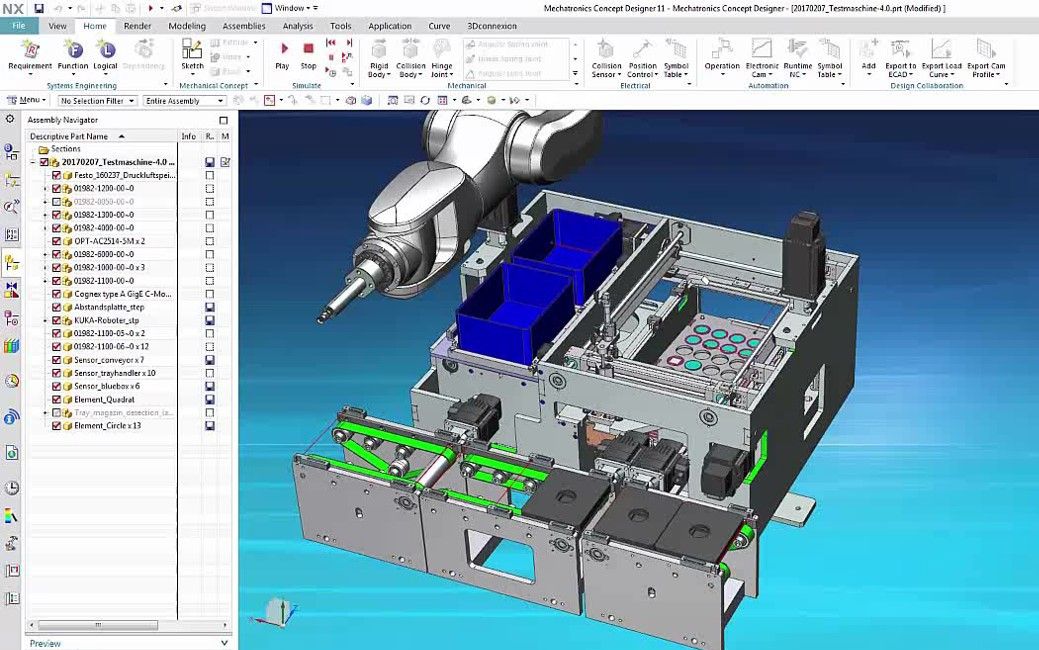Hide the Cognex type A GigE component
Viewport: 1039px width, 650px height.
click(56, 294)
